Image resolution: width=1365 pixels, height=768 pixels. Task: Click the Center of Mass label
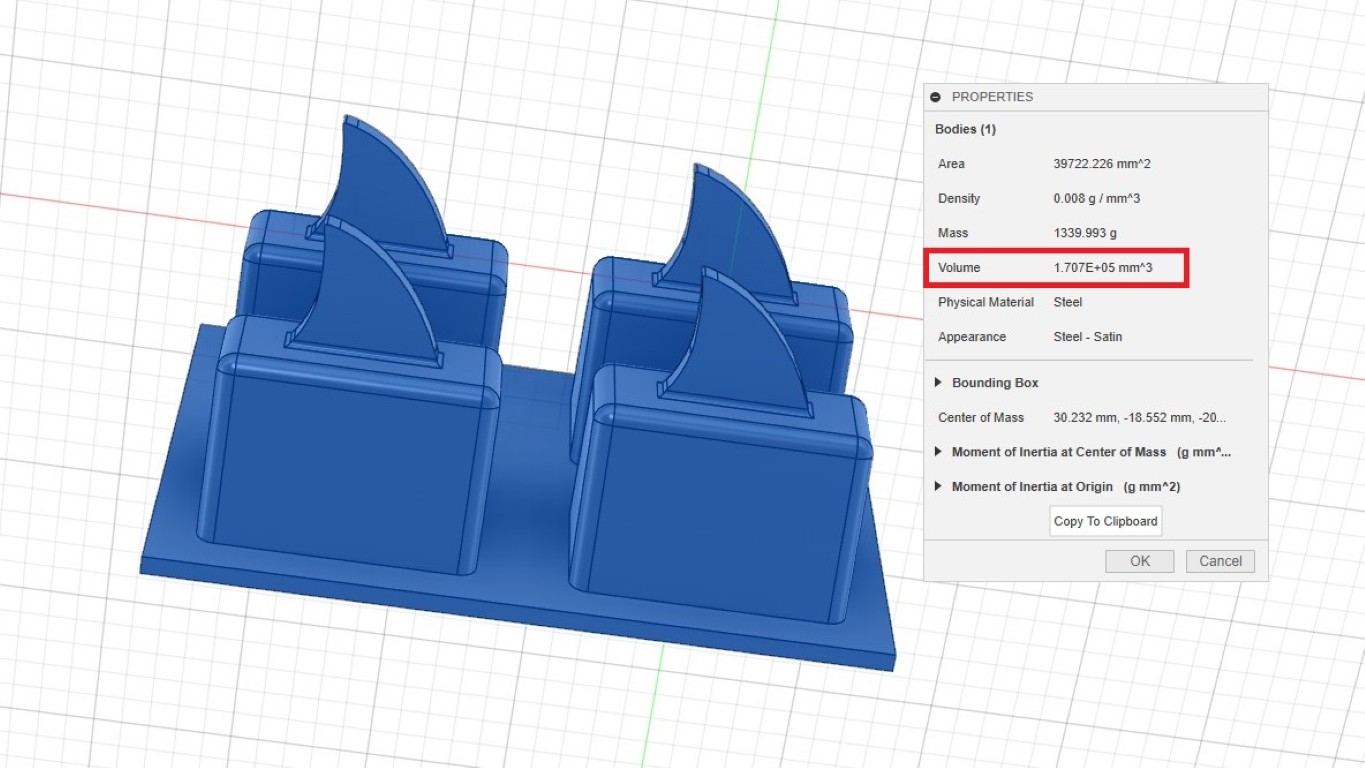coord(981,418)
